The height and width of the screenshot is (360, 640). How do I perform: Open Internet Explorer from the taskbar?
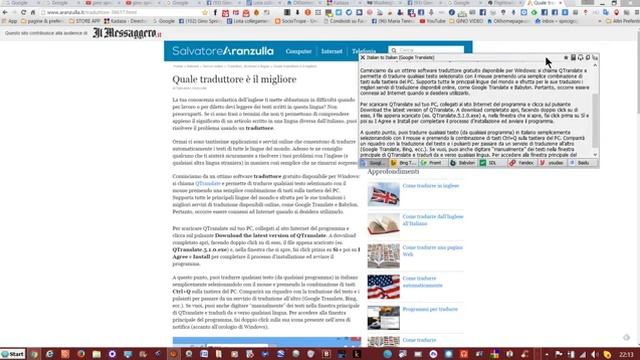pyautogui.click(x=50, y=354)
